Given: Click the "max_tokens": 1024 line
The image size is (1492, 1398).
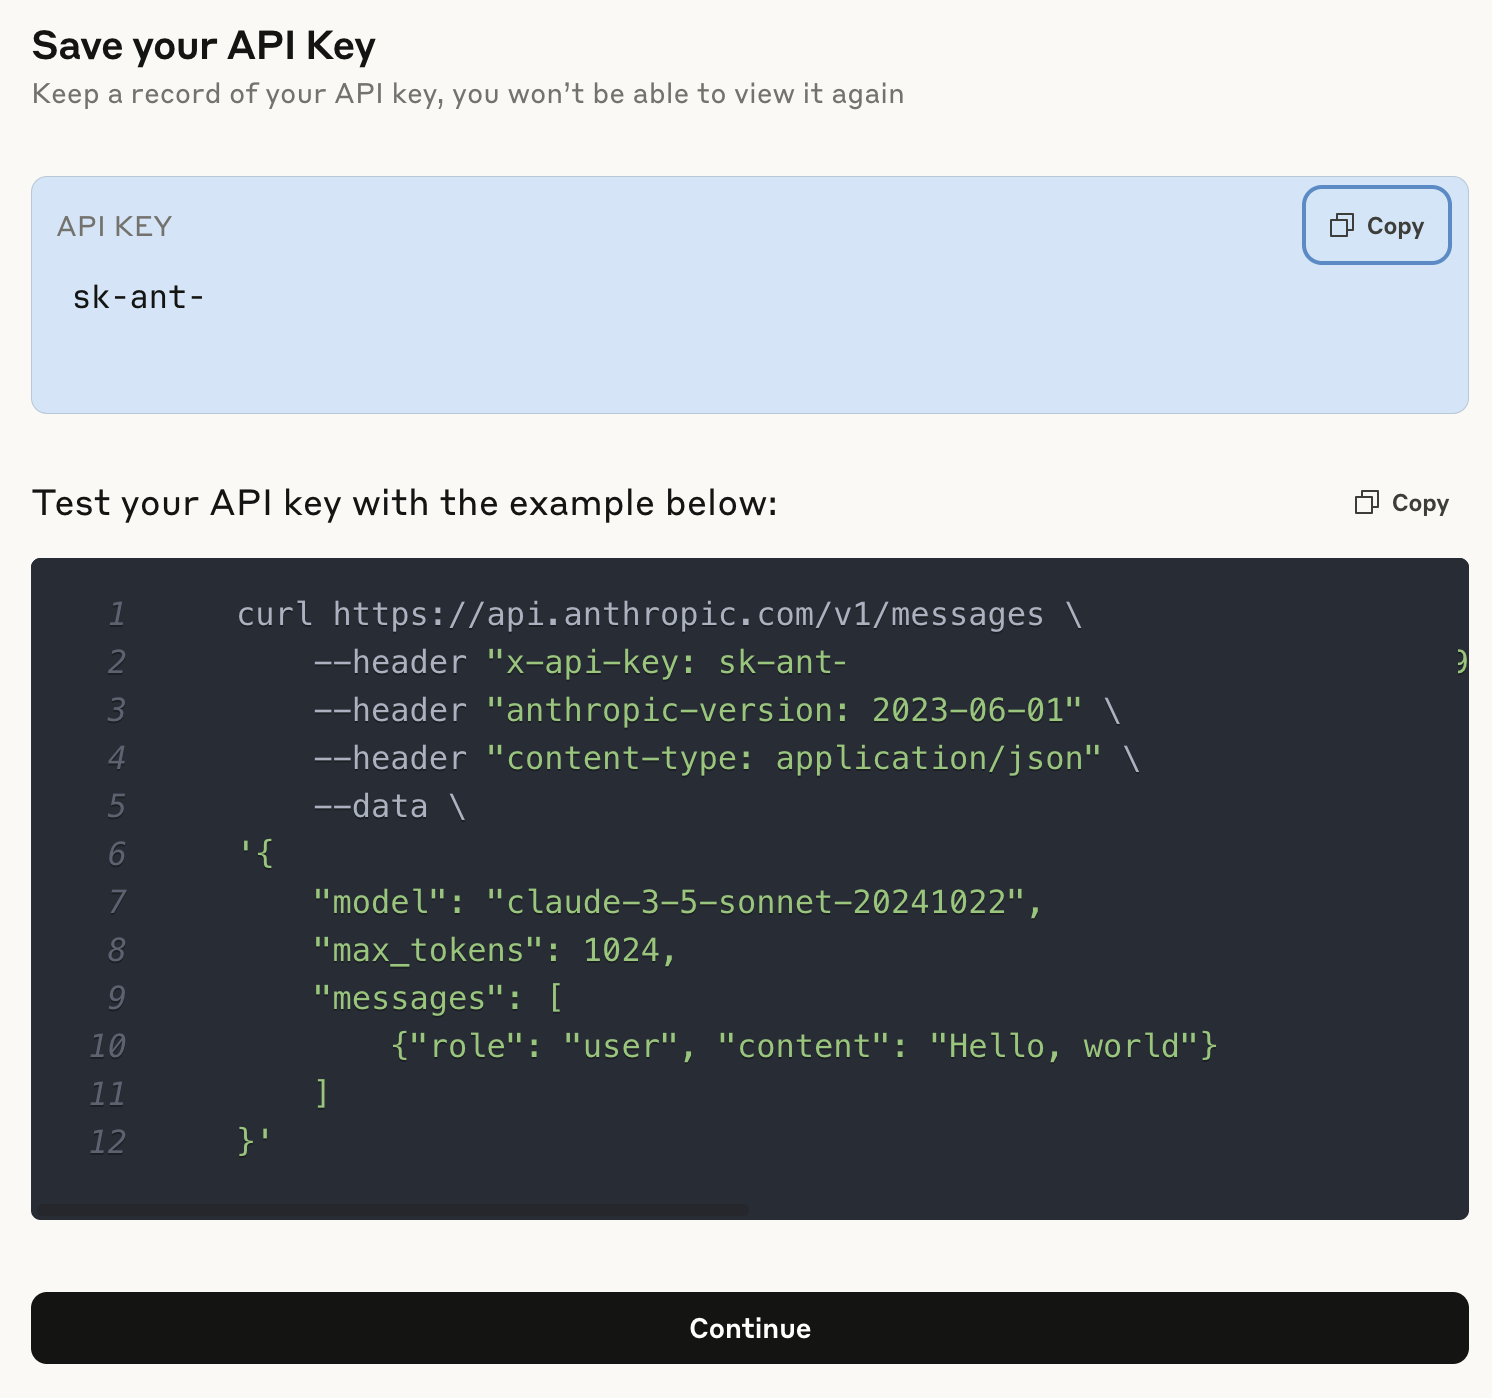Looking at the screenshot, I should click(x=495, y=950).
